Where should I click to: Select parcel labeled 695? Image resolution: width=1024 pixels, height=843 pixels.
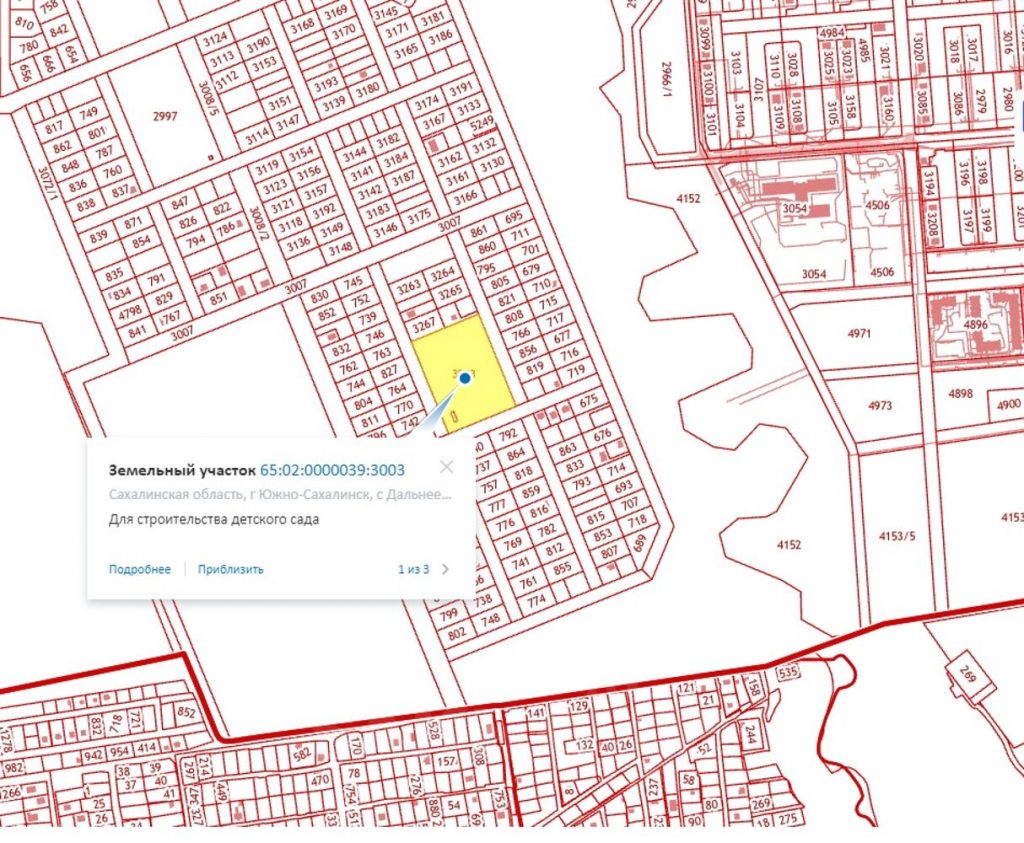click(x=513, y=216)
